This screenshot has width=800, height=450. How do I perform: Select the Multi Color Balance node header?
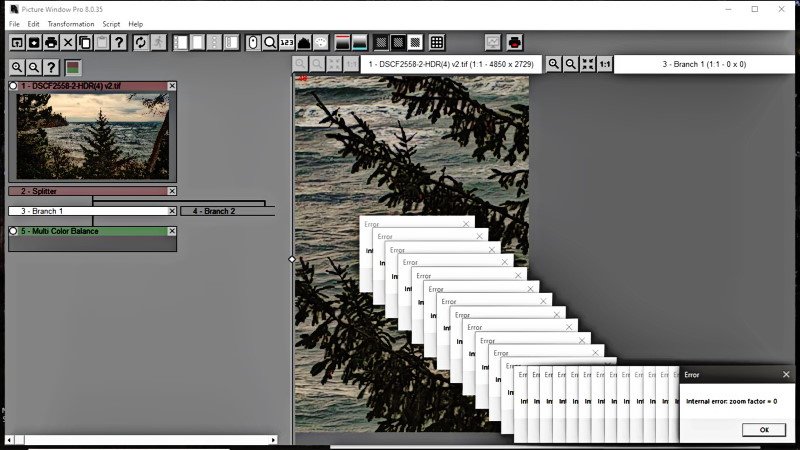pyautogui.click(x=90, y=231)
